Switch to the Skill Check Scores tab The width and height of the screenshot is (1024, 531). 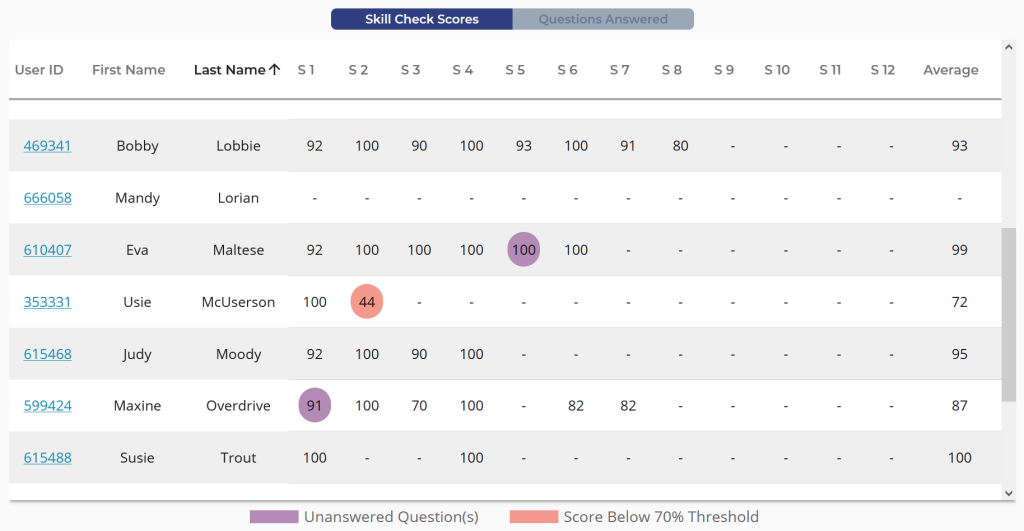click(421, 19)
